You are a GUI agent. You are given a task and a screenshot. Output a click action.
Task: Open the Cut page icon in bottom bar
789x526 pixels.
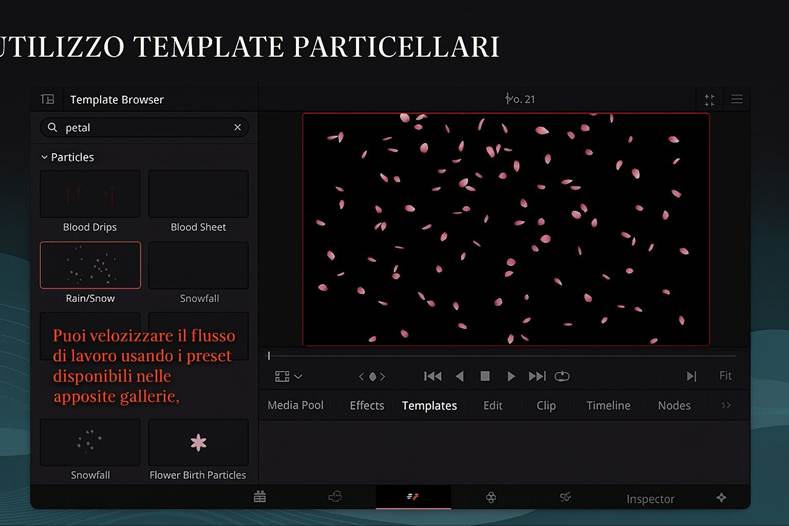point(335,497)
